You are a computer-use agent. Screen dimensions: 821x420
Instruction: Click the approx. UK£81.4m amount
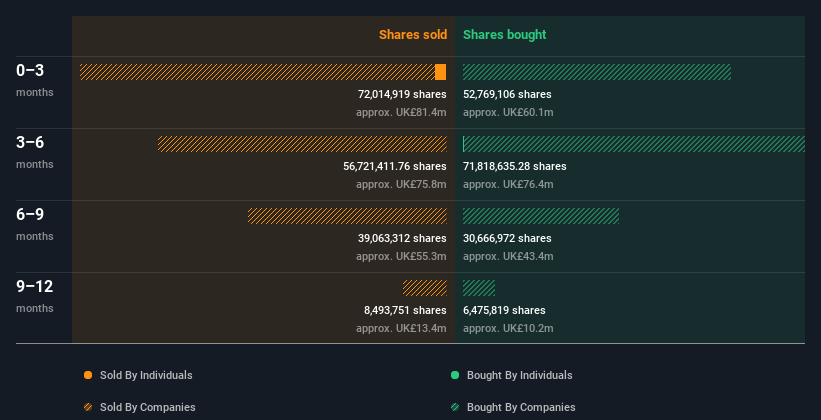(402, 113)
